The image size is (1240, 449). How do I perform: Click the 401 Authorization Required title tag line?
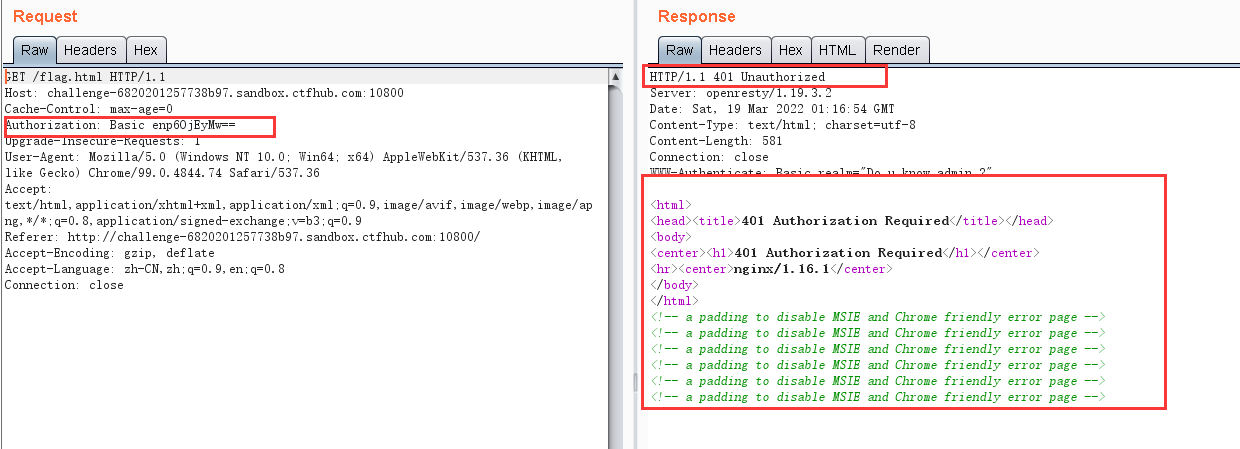pos(851,221)
